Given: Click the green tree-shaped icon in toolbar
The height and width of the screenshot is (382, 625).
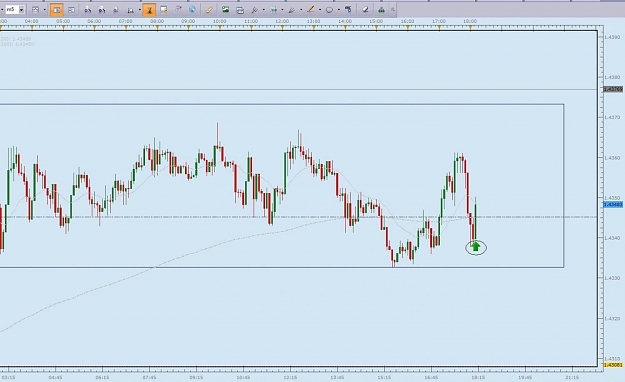Looking at the screenshot, I should pos(381,10).
